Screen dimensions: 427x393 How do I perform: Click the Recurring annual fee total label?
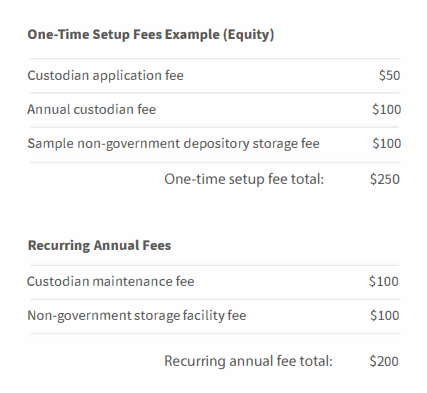pyautogui.click(x=248, y=361)
